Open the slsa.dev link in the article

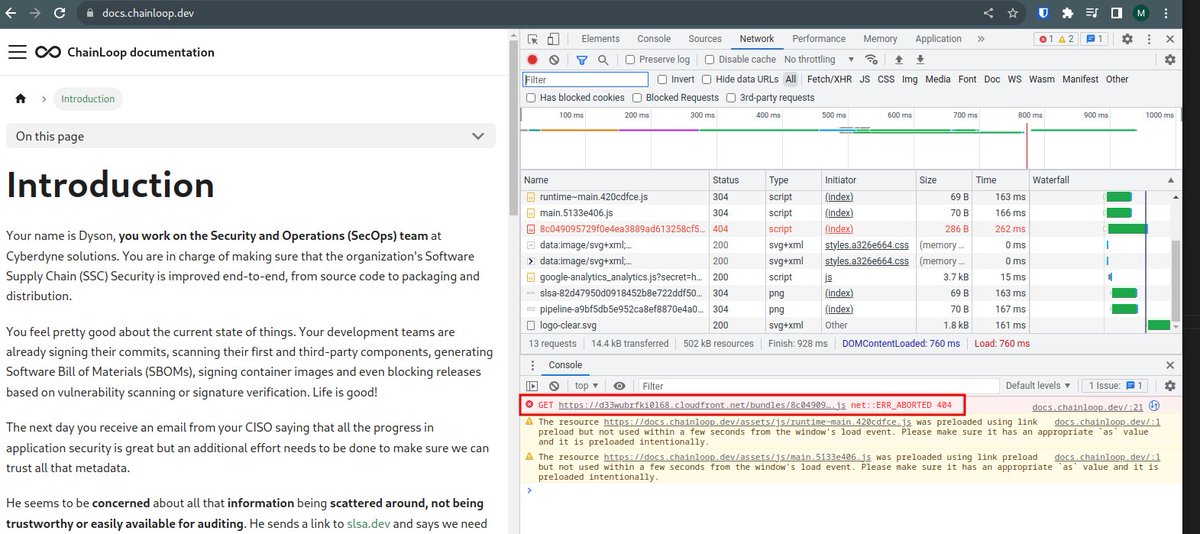click(x=367, y=523)
